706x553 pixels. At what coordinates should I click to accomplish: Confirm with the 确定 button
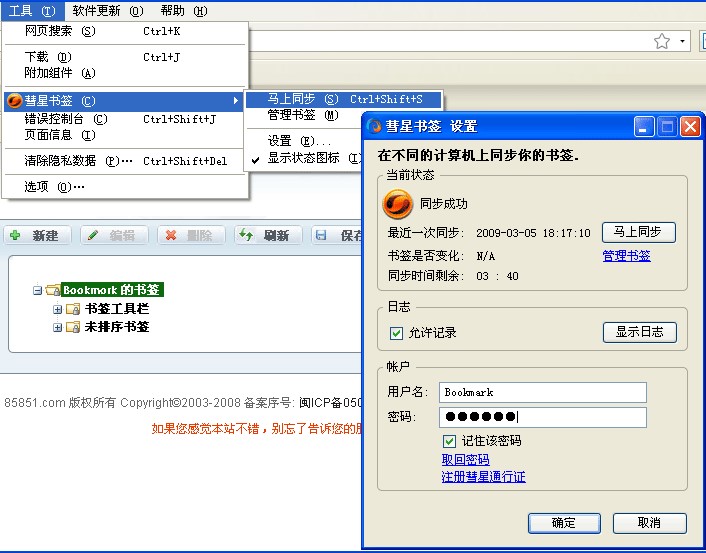(x=564, y=523)
